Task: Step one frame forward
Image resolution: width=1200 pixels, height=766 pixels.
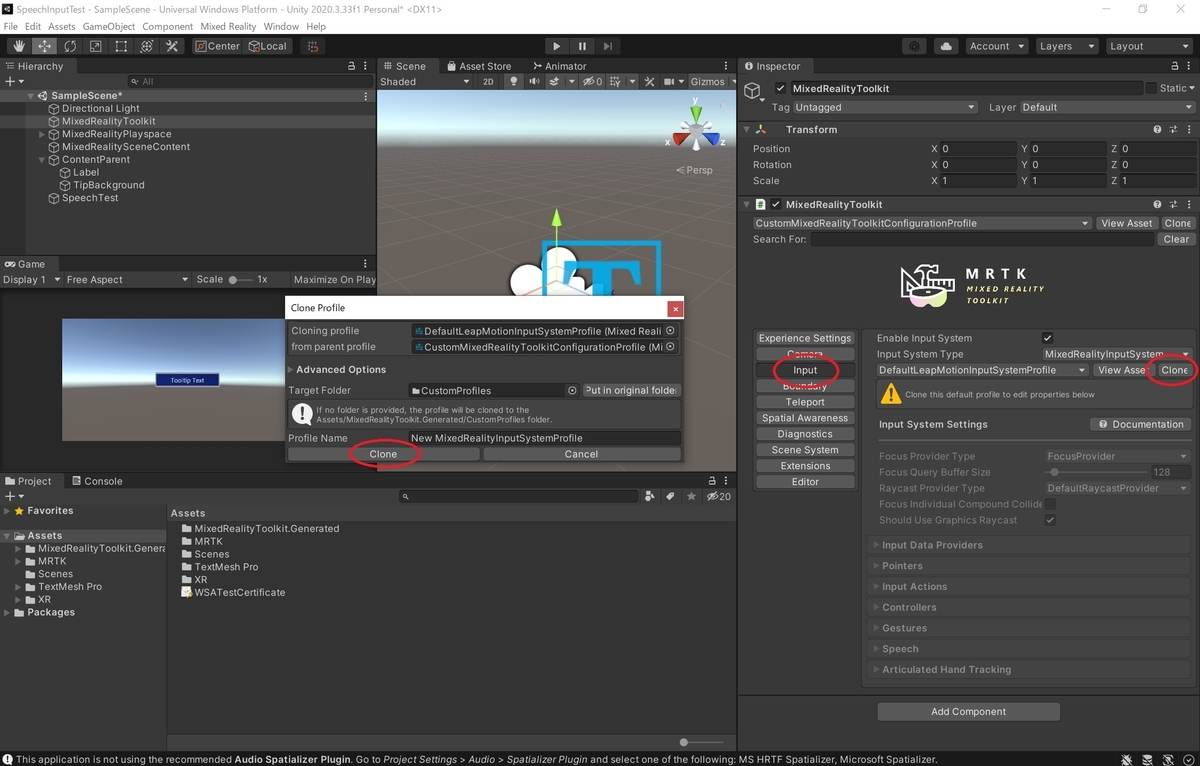Action: (608, 46)
